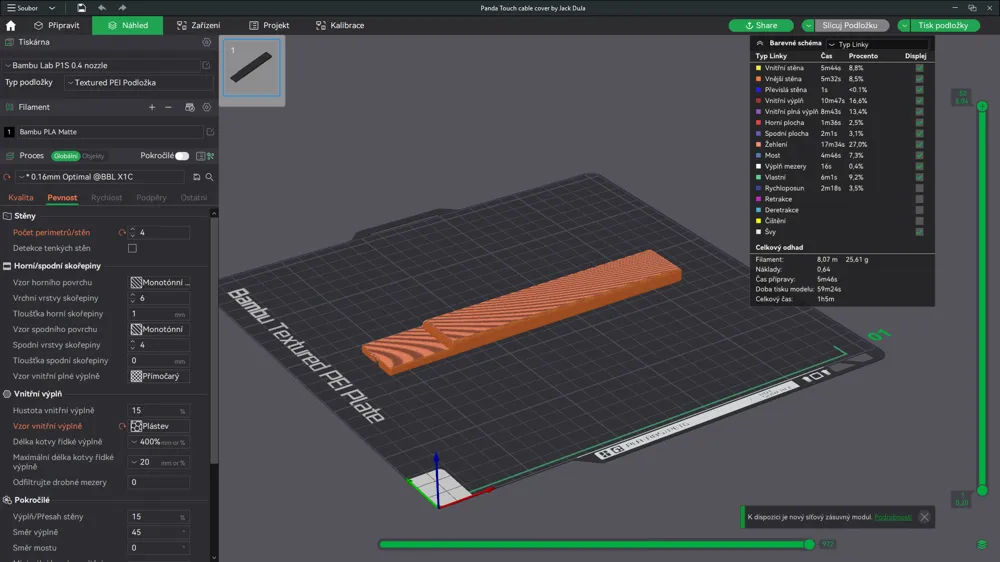Add a filament with the plus icon
Viewport: 1000px width, 562px height.
pyautogui.click(x=152, y=107)
